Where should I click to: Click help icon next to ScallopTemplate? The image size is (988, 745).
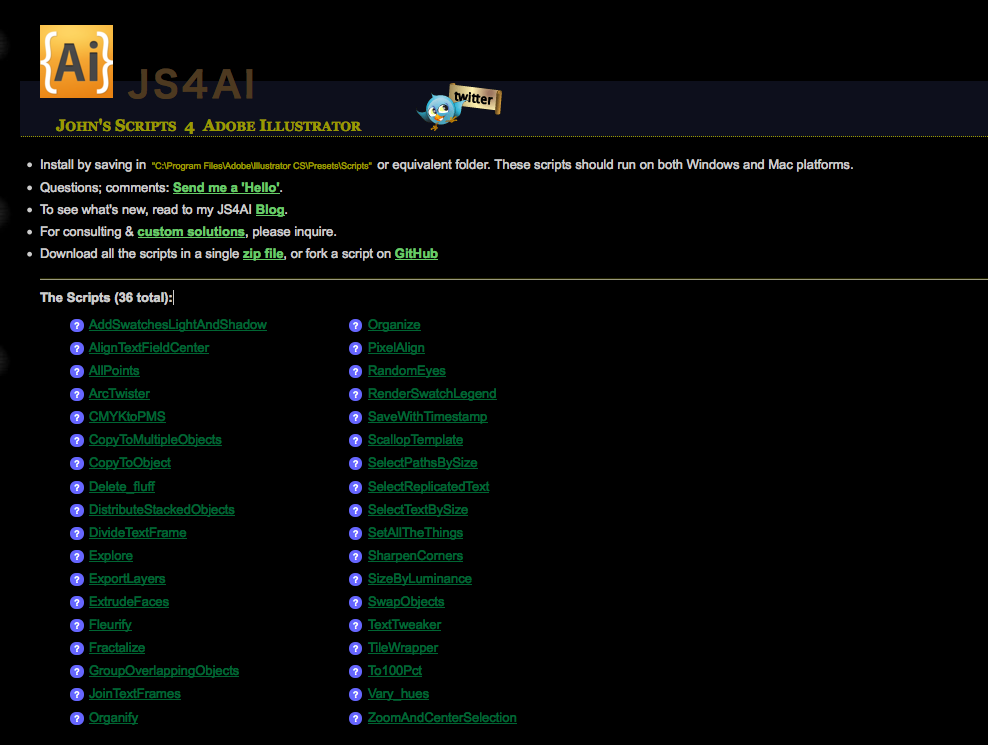pyautogui.click(x=356, y=441)
